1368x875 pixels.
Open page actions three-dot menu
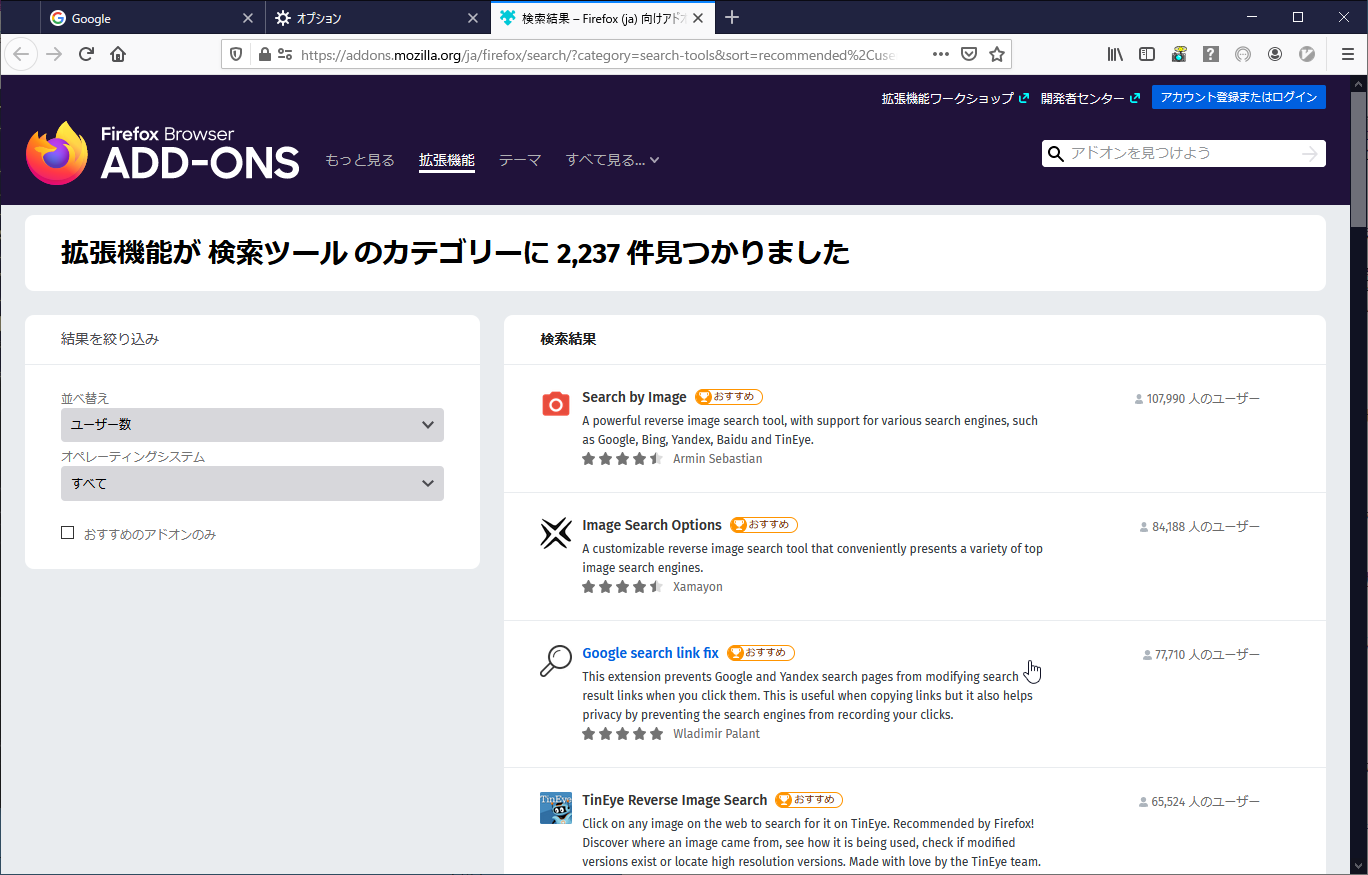pyautogui.click(x=941, y=54)
